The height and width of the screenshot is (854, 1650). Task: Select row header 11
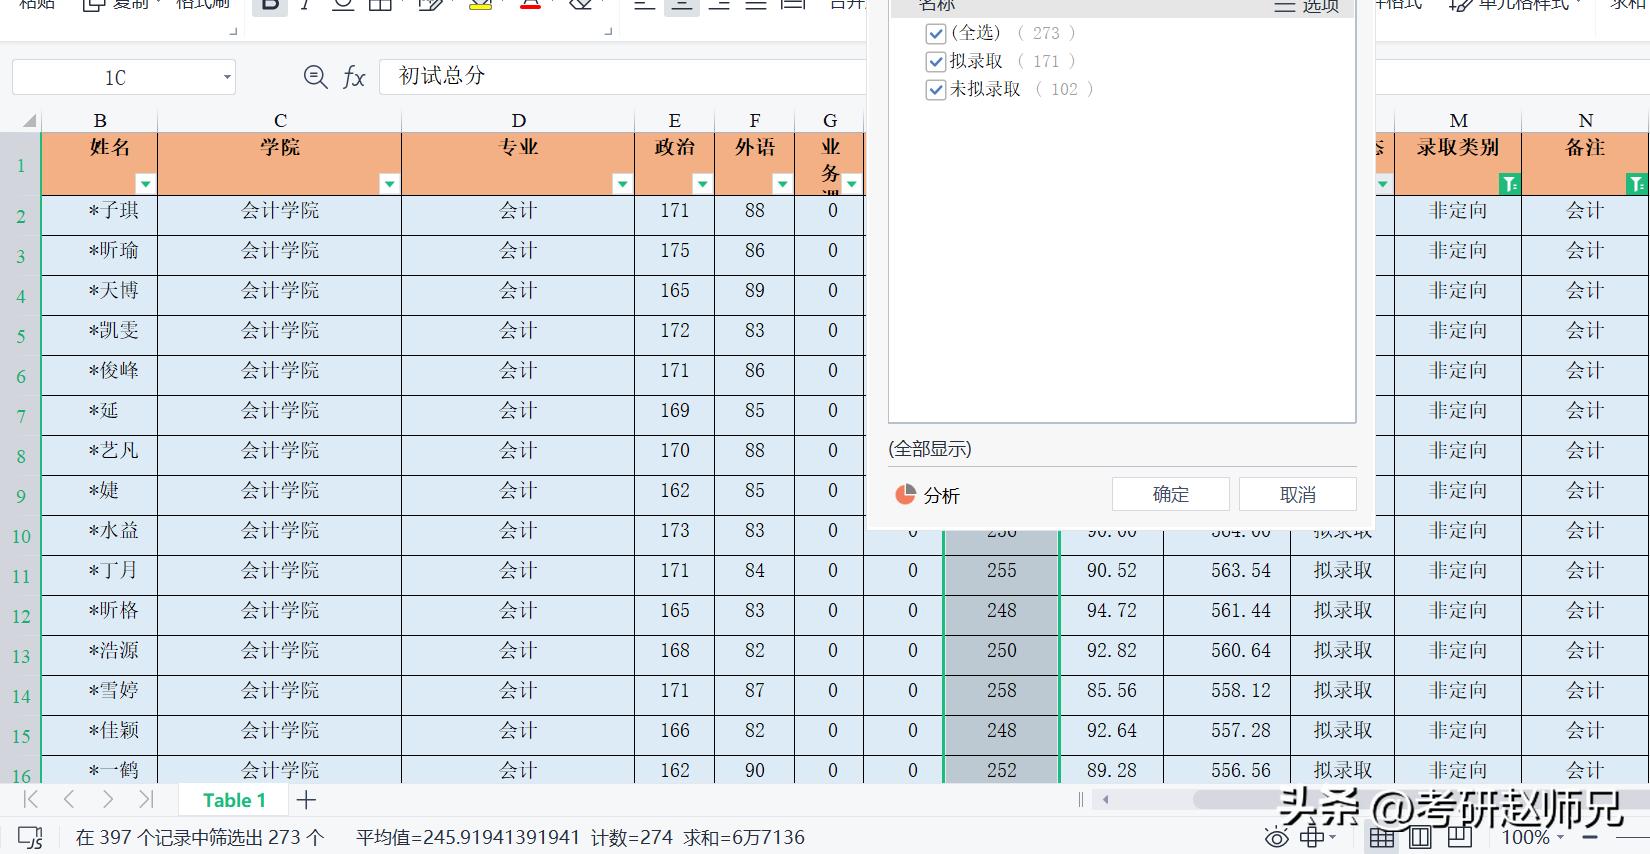tap(21, 576)
